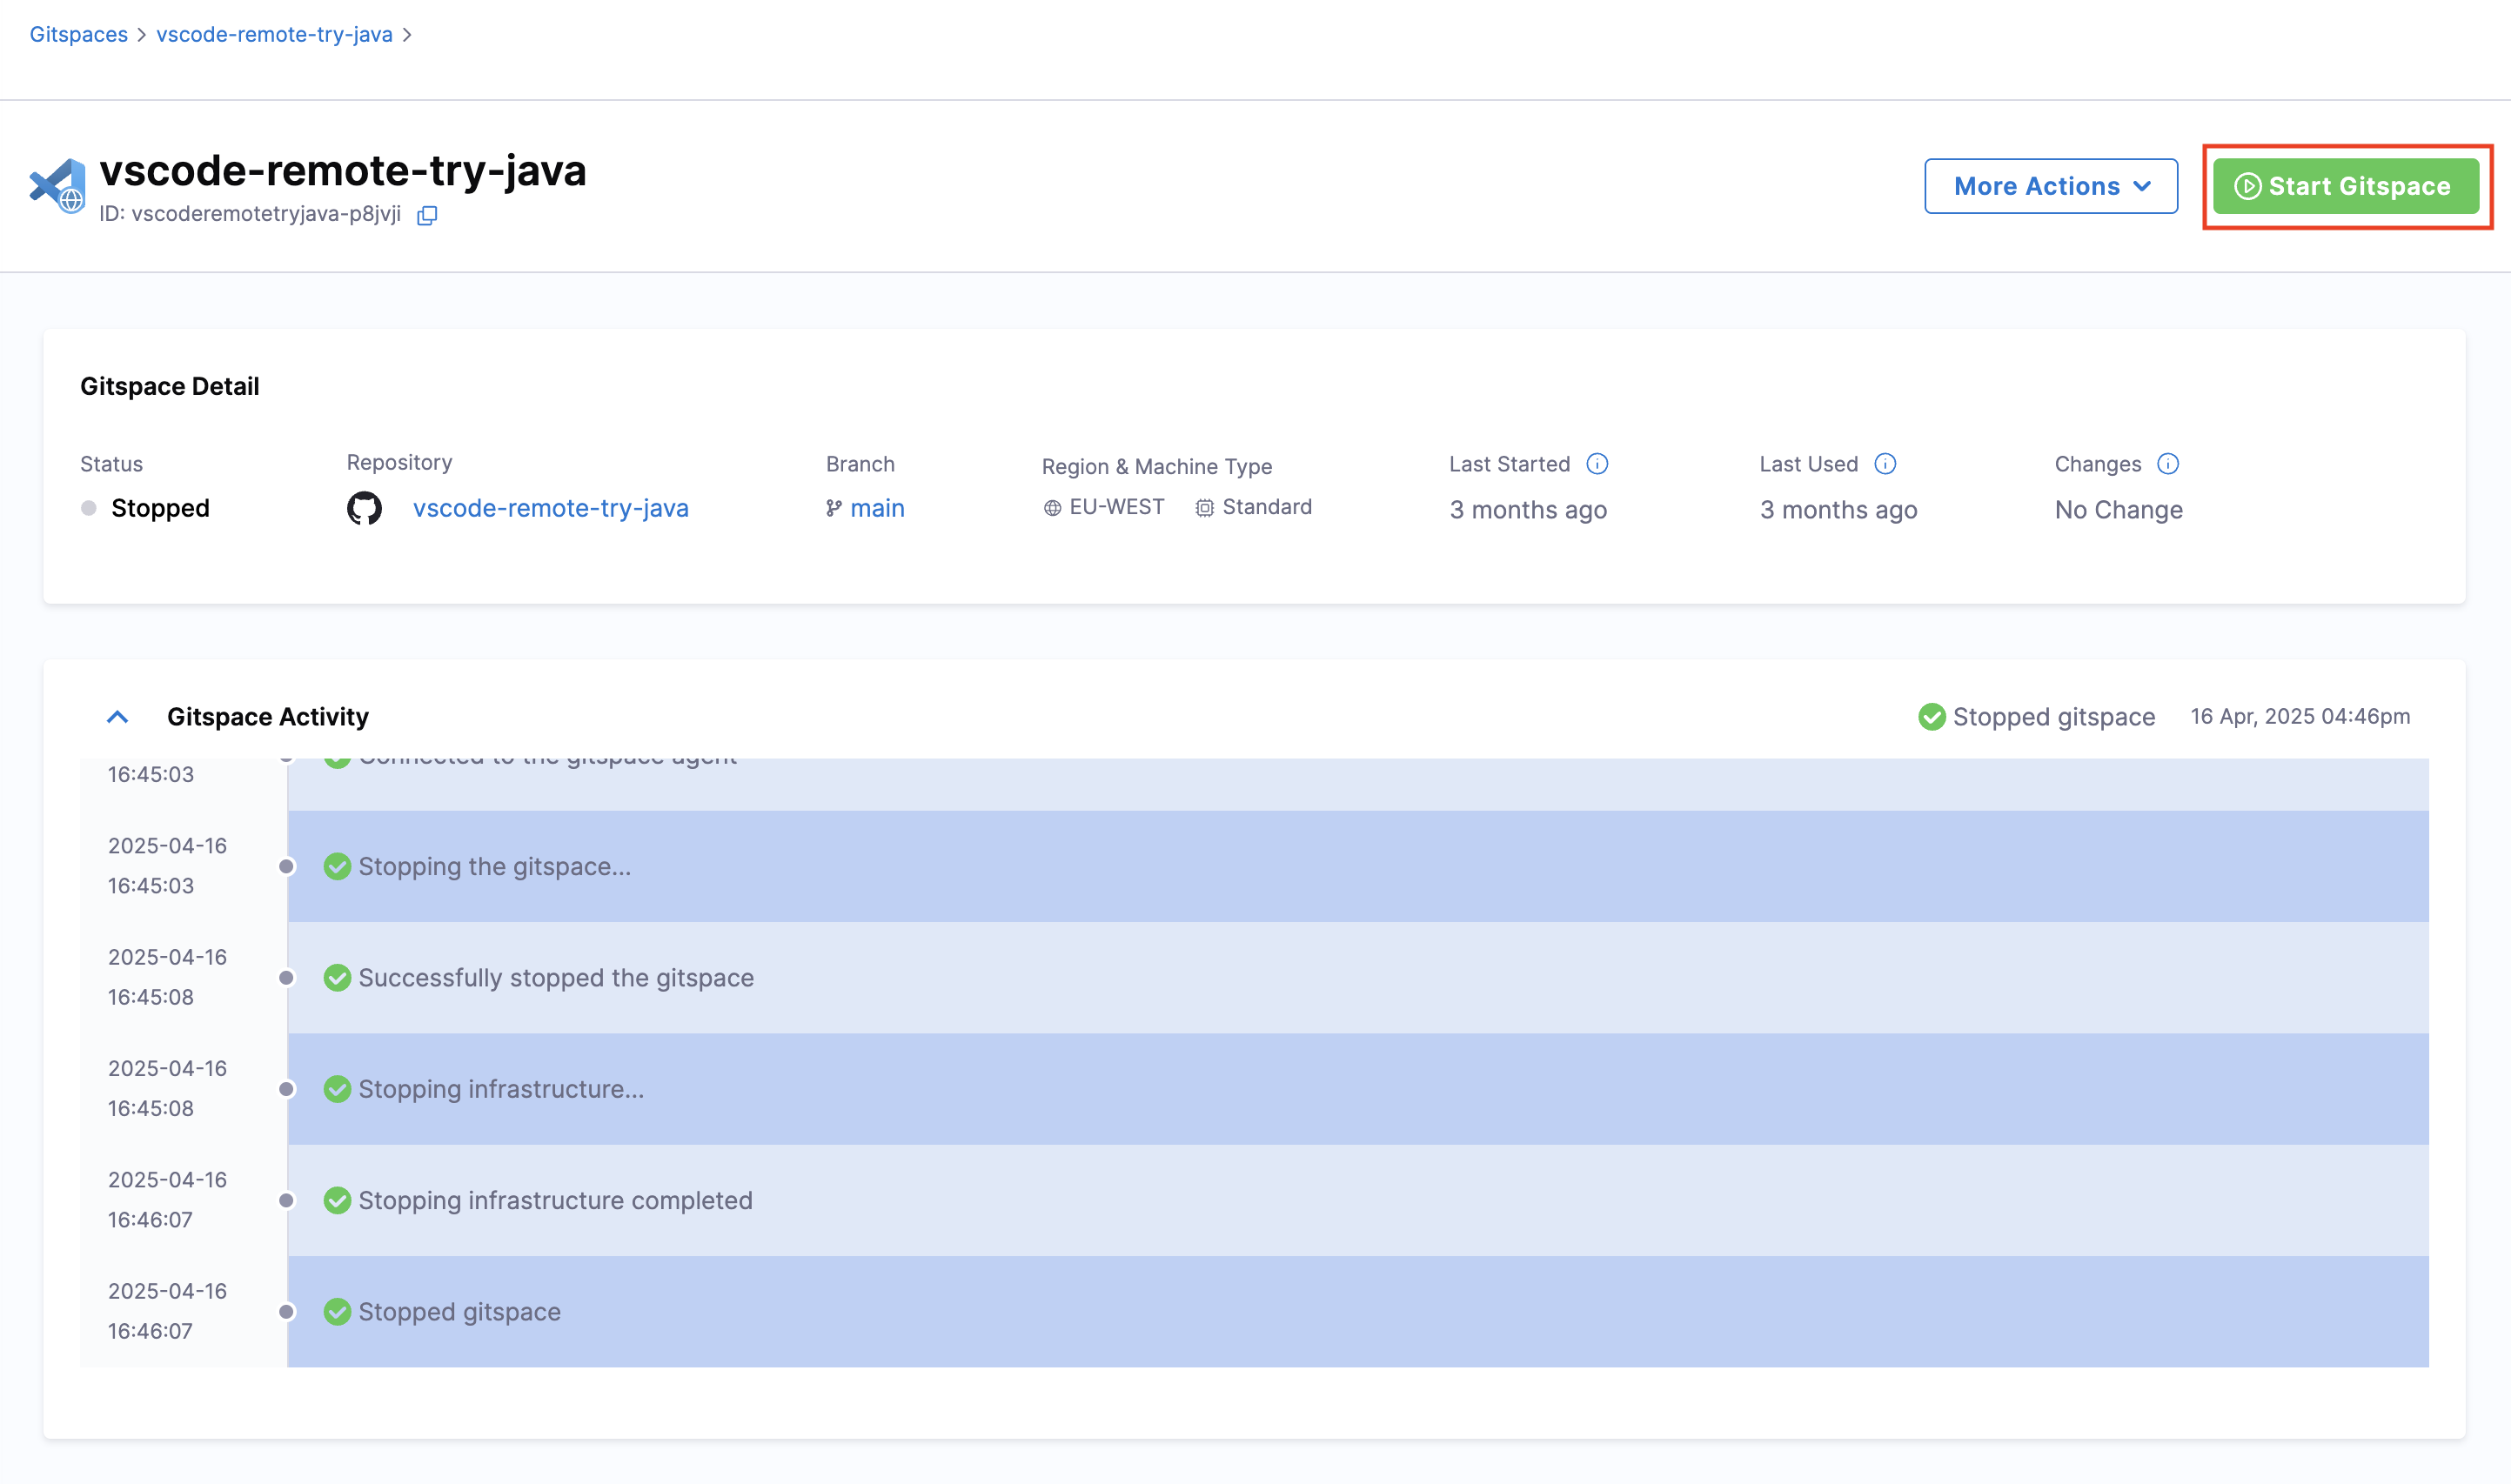Select the Stopping infrastructure completed log entry

(555, 1200)
